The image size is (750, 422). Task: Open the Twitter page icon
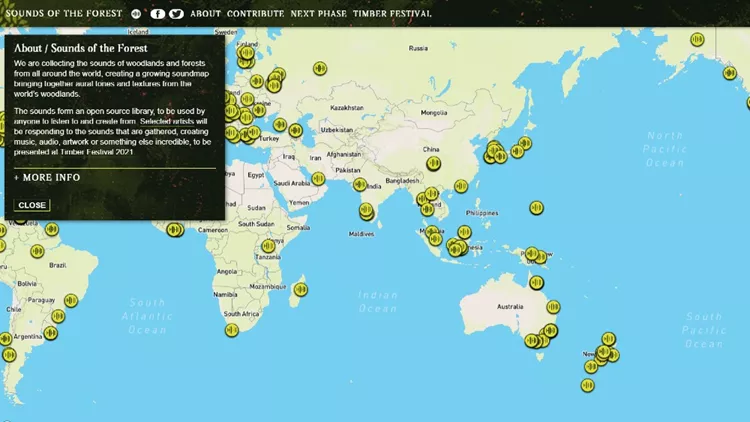tap(176, 14)
